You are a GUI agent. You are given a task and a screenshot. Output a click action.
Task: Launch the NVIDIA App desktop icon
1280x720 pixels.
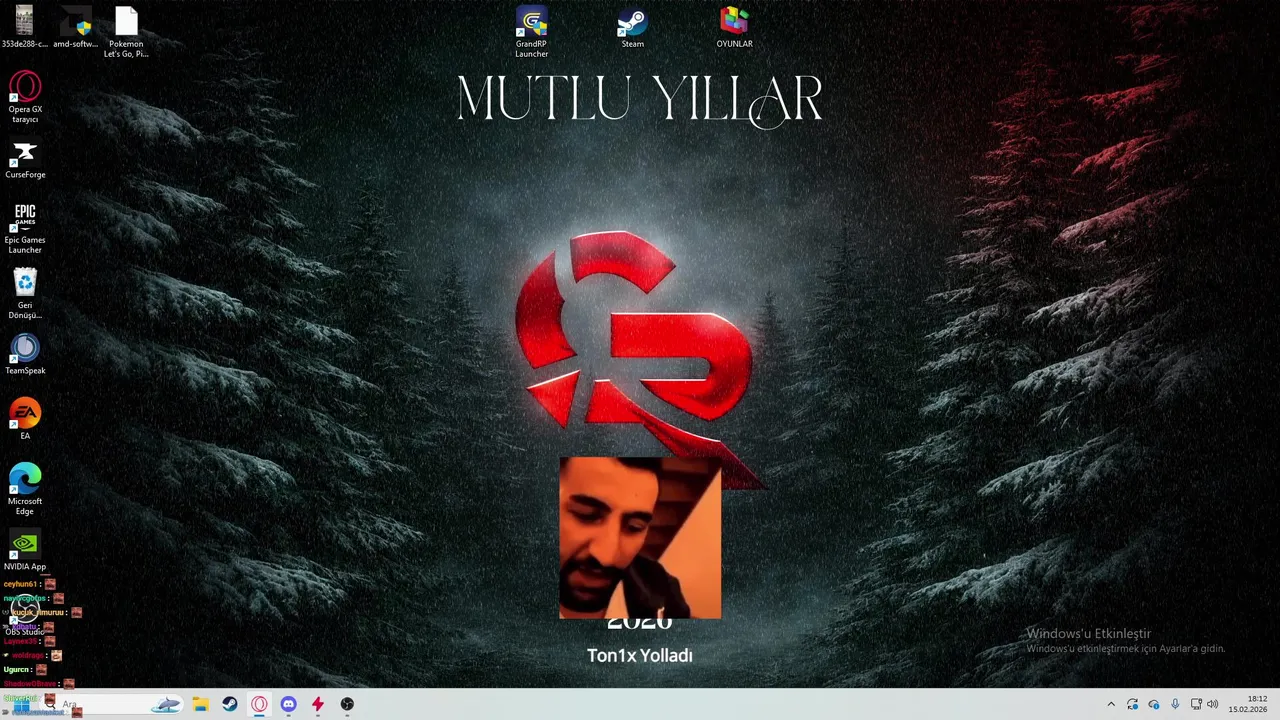25,551
